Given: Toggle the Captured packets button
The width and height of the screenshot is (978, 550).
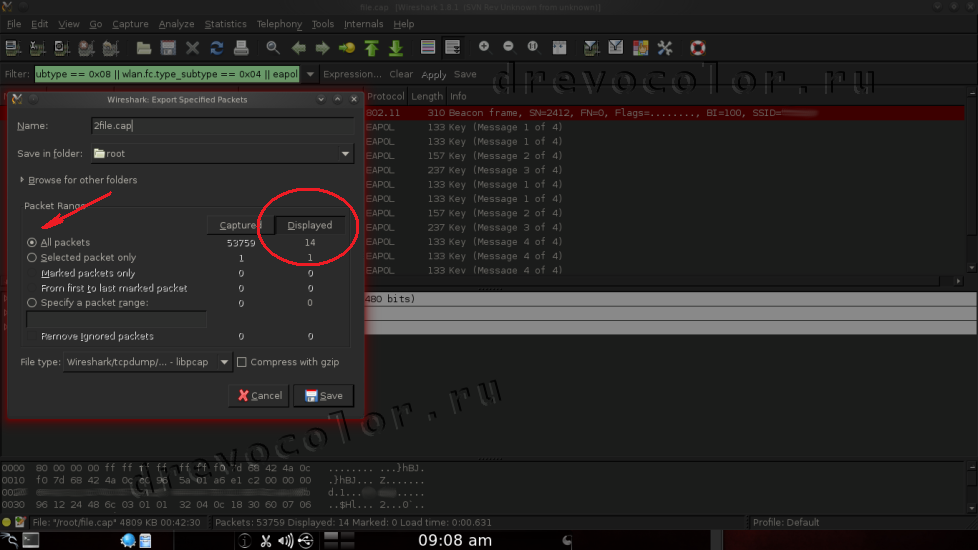Looking at the screenshot, I should pyautogui.click(x=241, y=225).
